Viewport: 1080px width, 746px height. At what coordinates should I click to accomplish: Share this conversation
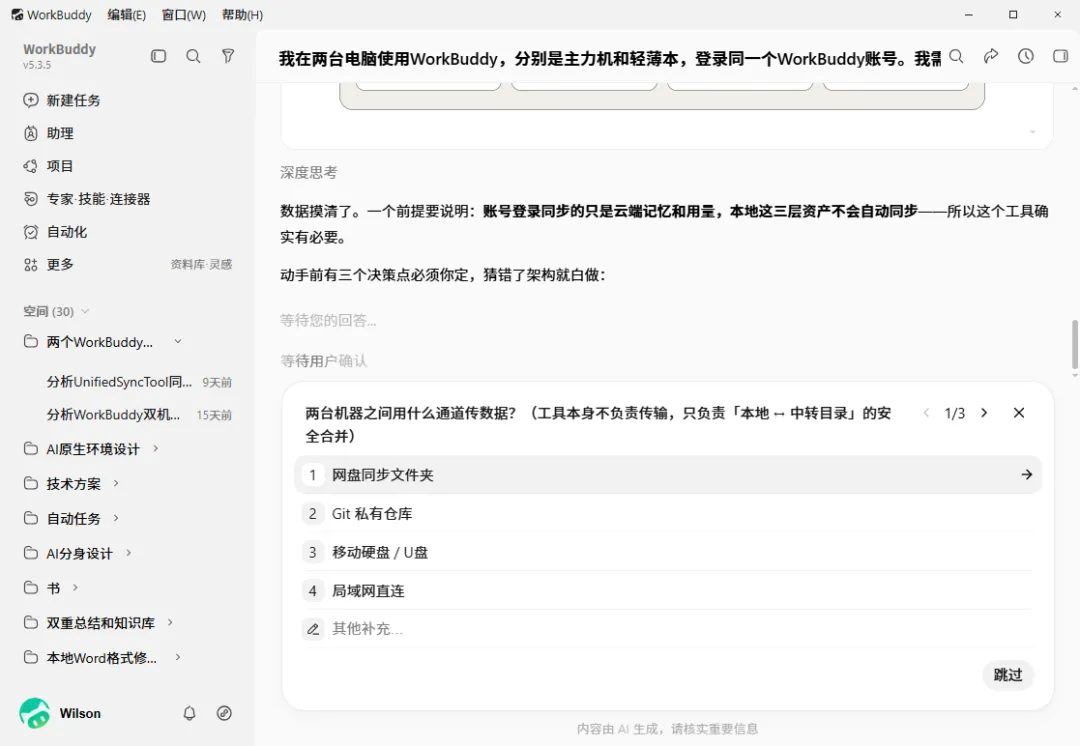991,56
